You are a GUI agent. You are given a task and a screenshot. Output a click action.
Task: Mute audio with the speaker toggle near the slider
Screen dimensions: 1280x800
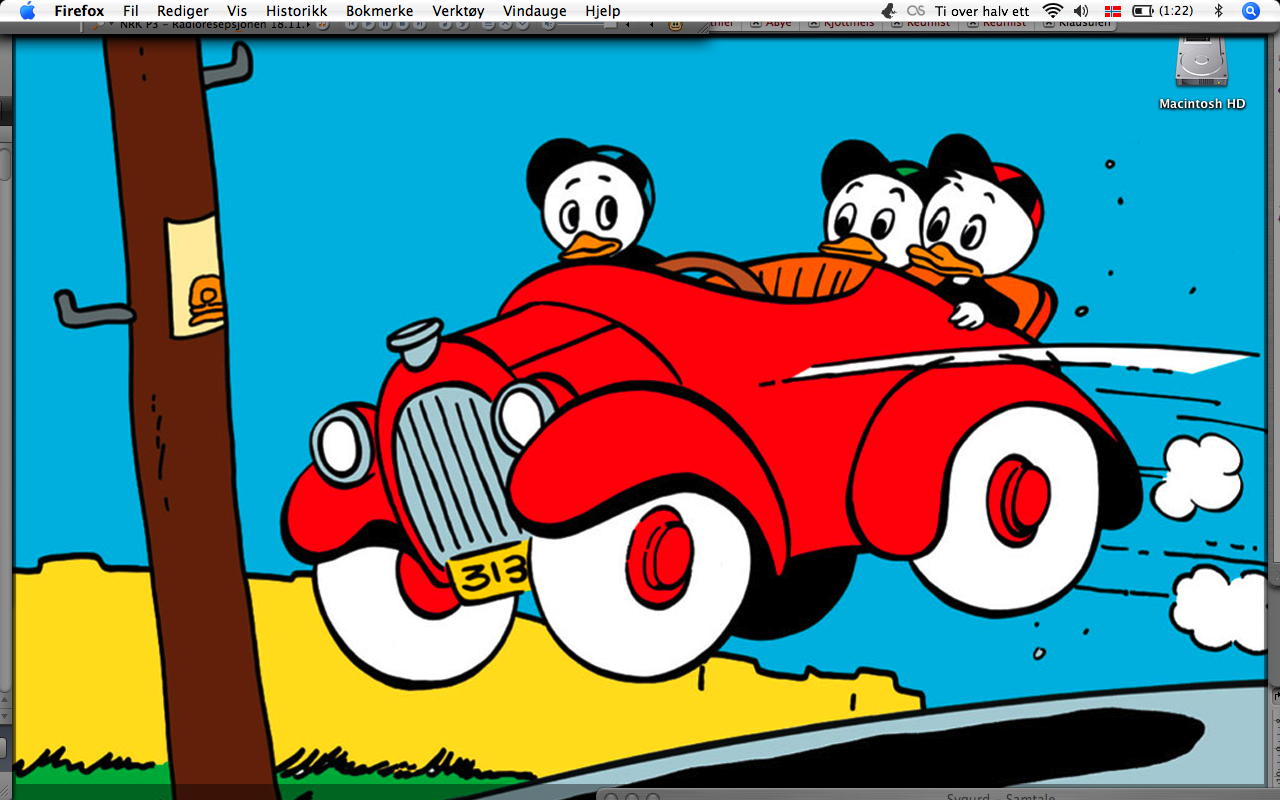click(x=548, y=25)
